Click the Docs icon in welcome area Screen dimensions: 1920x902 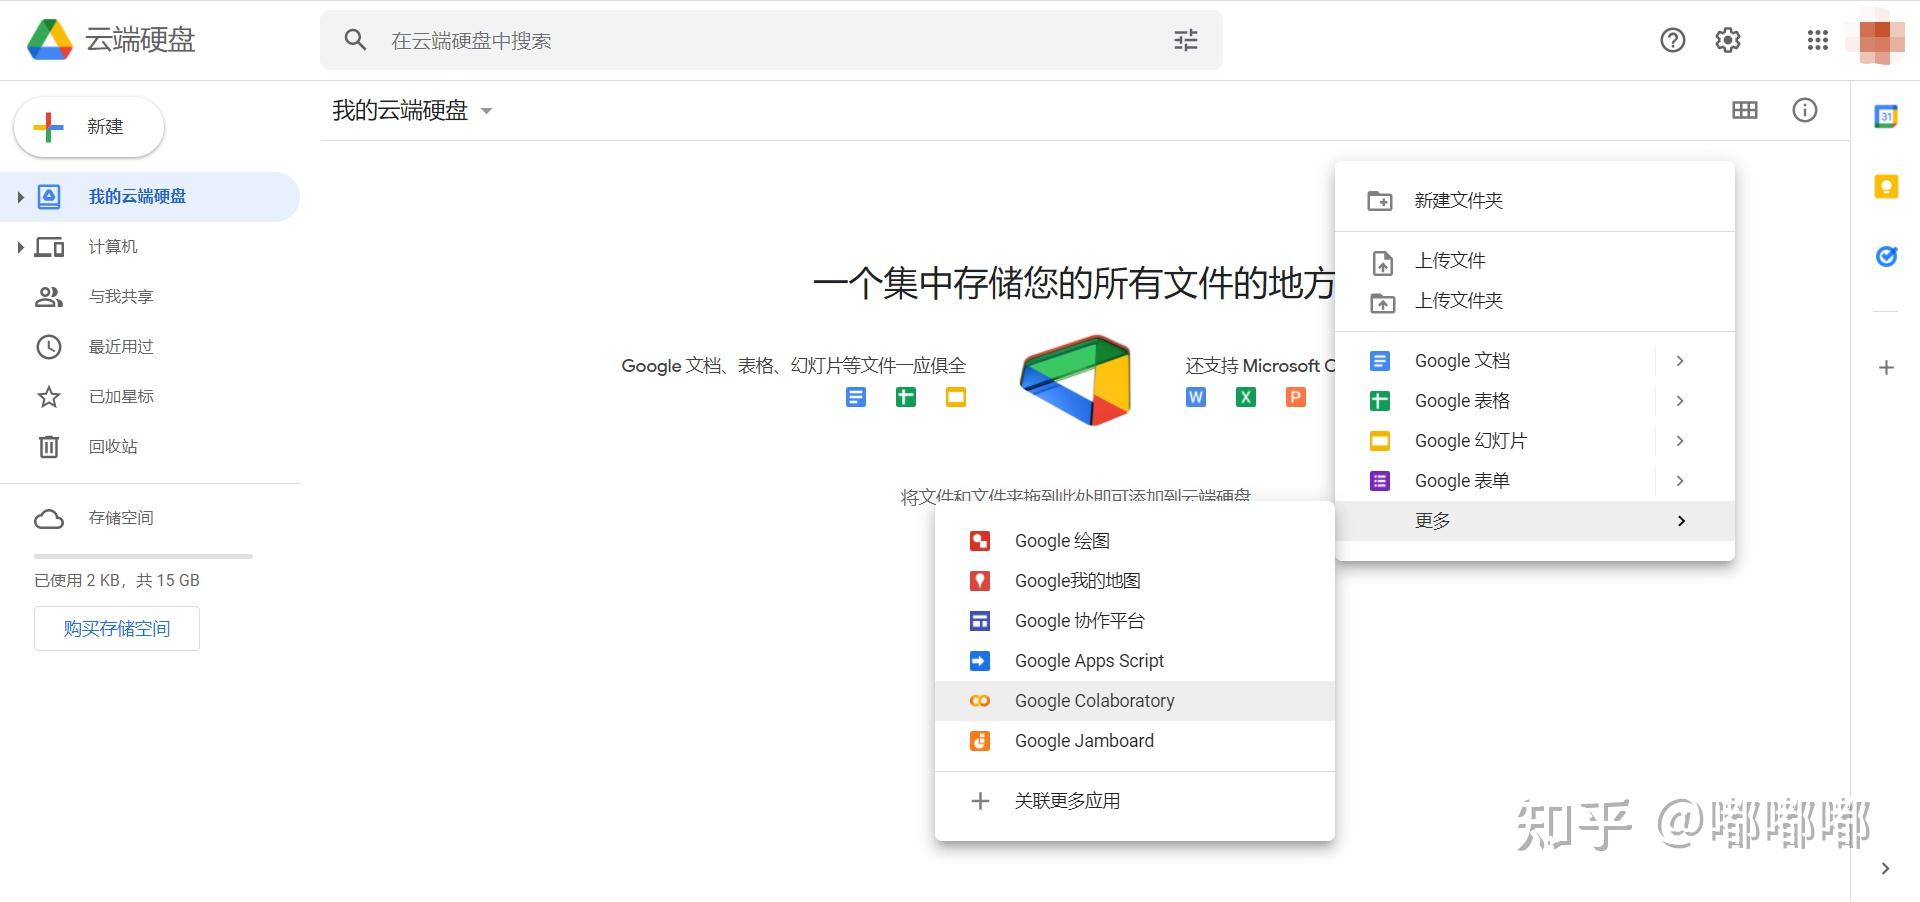coord(856,397)
